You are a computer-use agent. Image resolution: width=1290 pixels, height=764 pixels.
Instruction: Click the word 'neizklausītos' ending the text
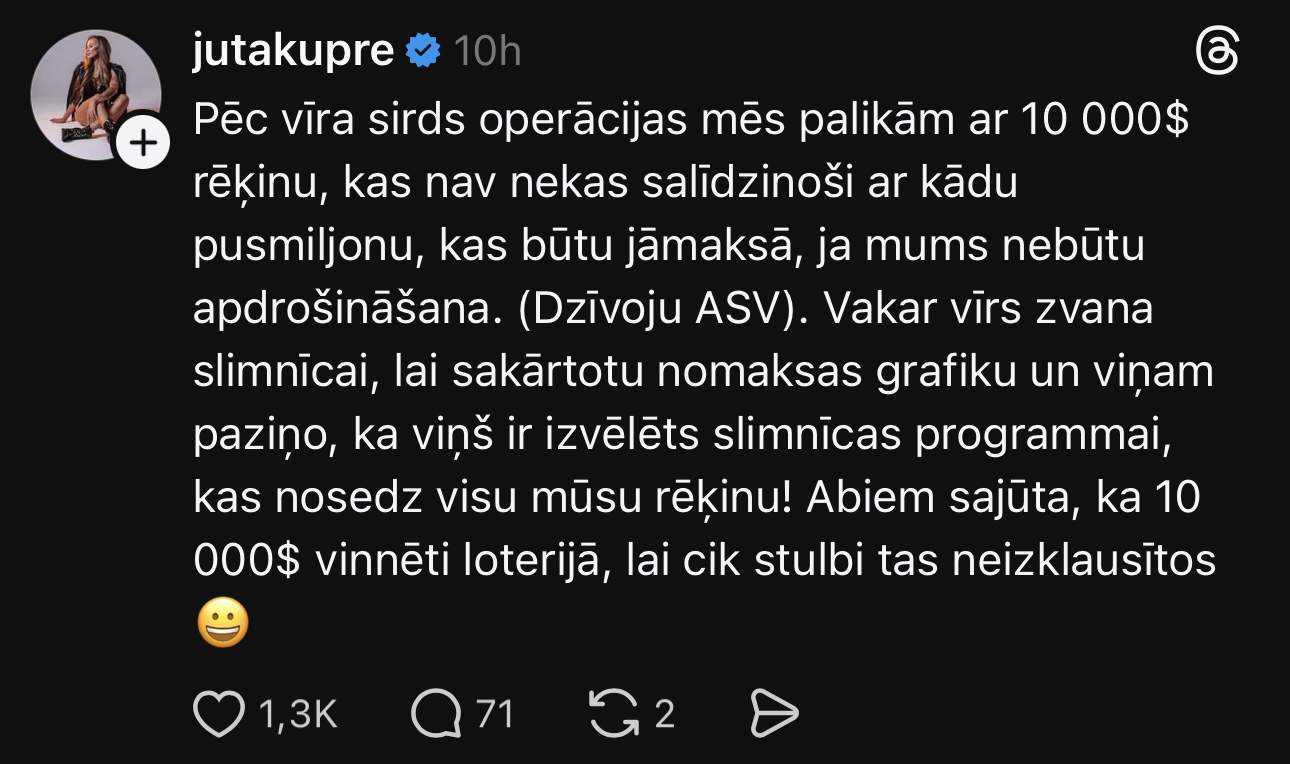click(1084, 561)
